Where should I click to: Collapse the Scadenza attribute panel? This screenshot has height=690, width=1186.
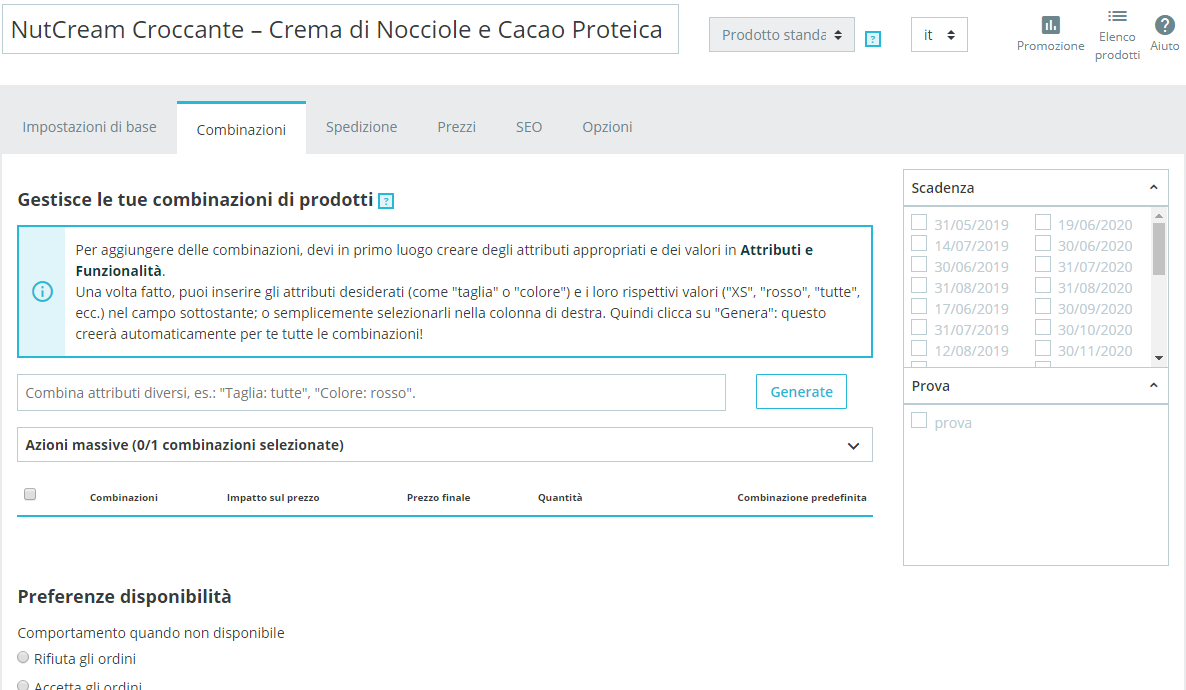[x=1153, y=188]
